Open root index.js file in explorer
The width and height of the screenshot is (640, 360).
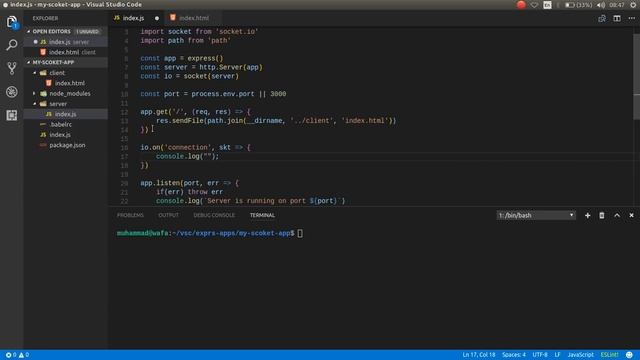[66, 135]
